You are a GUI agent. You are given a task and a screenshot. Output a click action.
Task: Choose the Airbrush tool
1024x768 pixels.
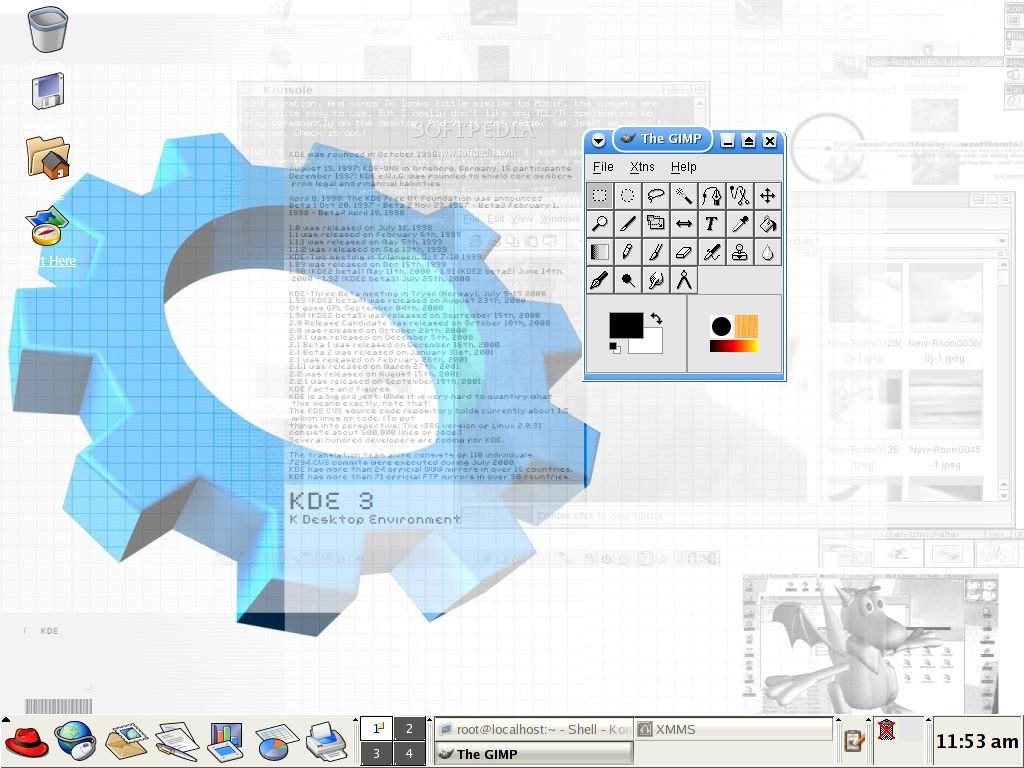pyautogui.click(x=712, y=251)
